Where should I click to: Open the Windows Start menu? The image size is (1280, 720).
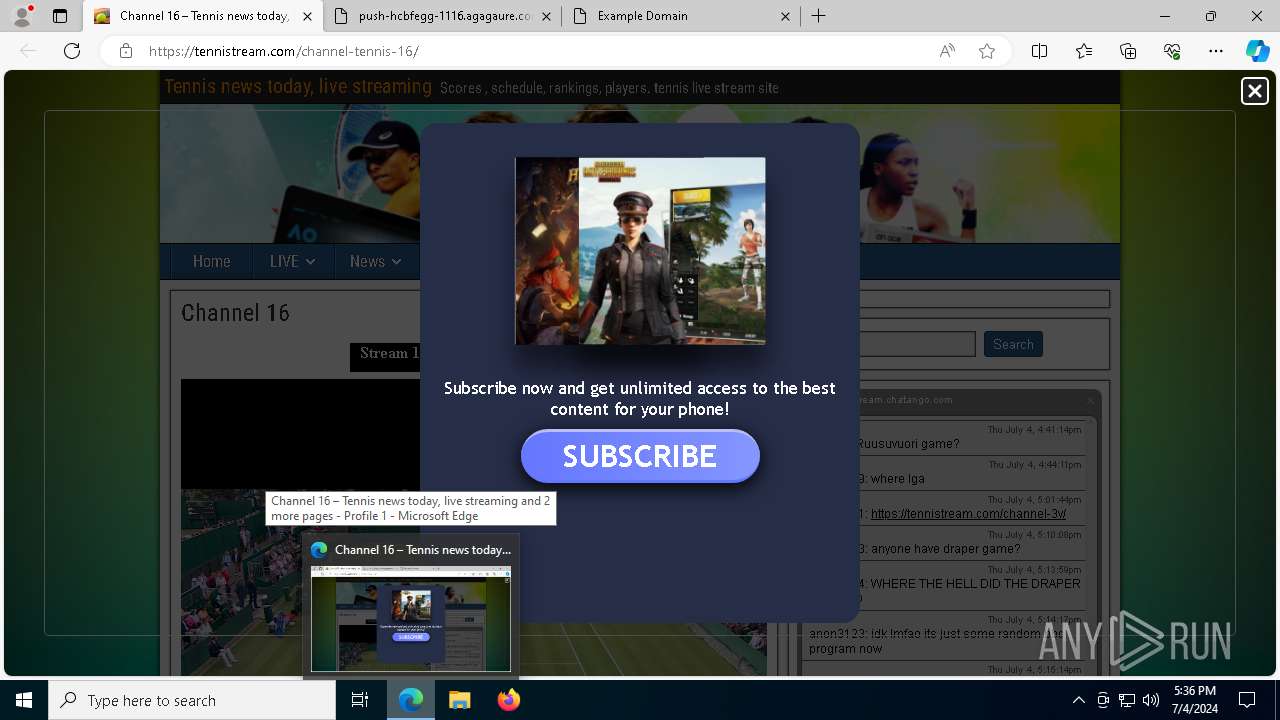24,700
